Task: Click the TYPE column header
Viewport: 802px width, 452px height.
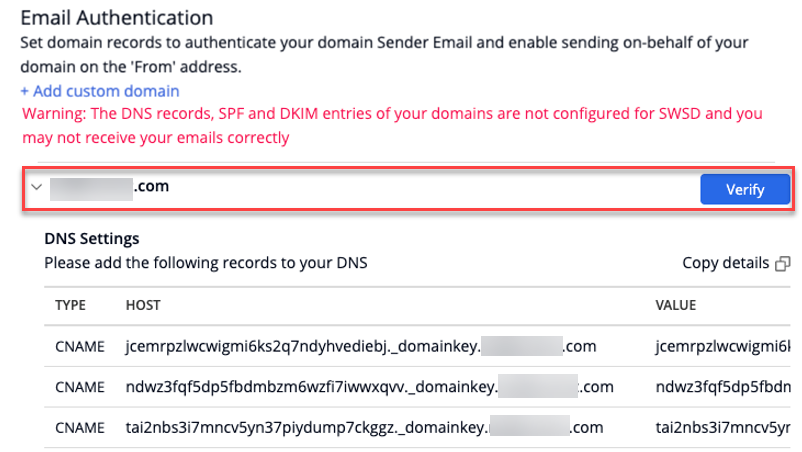Action: [x=71, y=304]
